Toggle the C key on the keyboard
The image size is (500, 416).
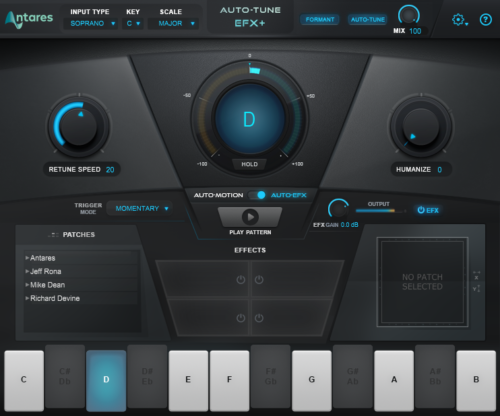pyautogui.click(x=24, y=380)
